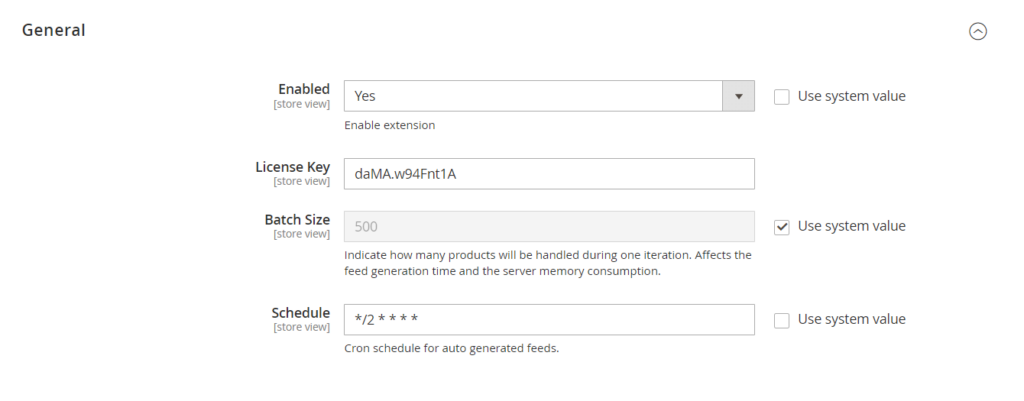The height and width of the screenshot is (401, 1024).
Task: Click the General section heading
Action: point(54,30)
